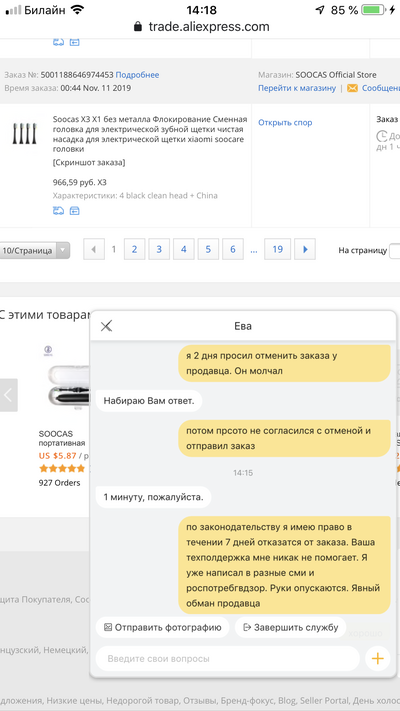Open the brush heads product thumbnail
This screenshot has width=400, height=711.
(x=24, y=134)
